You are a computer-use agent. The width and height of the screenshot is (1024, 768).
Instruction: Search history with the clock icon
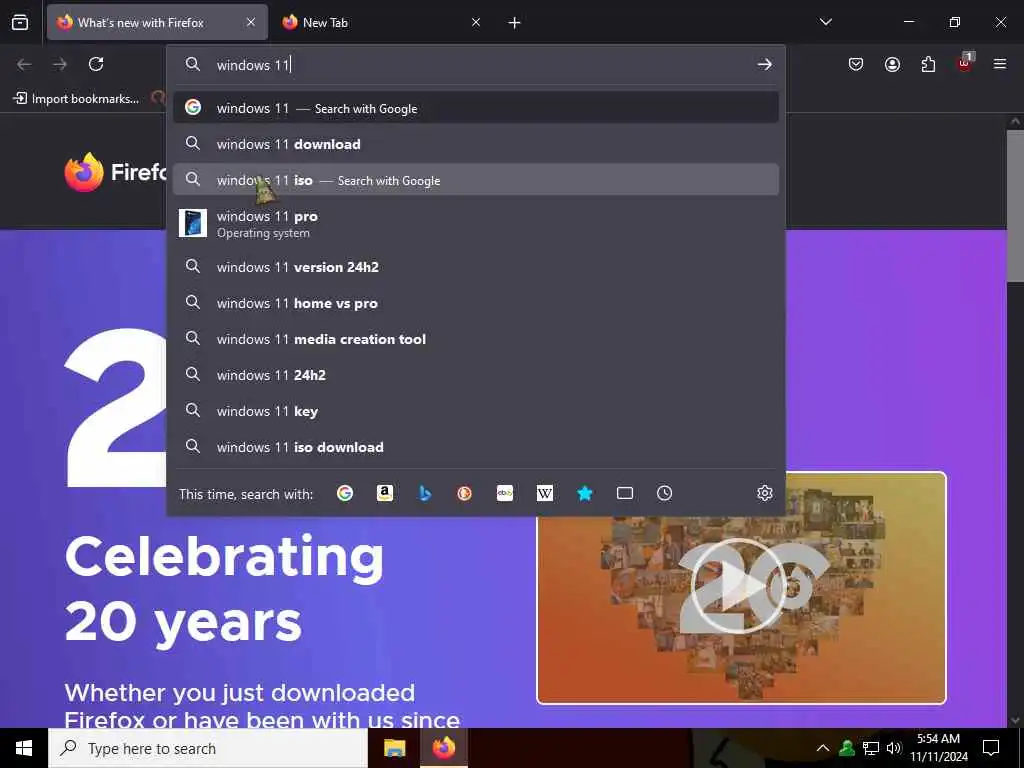(664, 493)
